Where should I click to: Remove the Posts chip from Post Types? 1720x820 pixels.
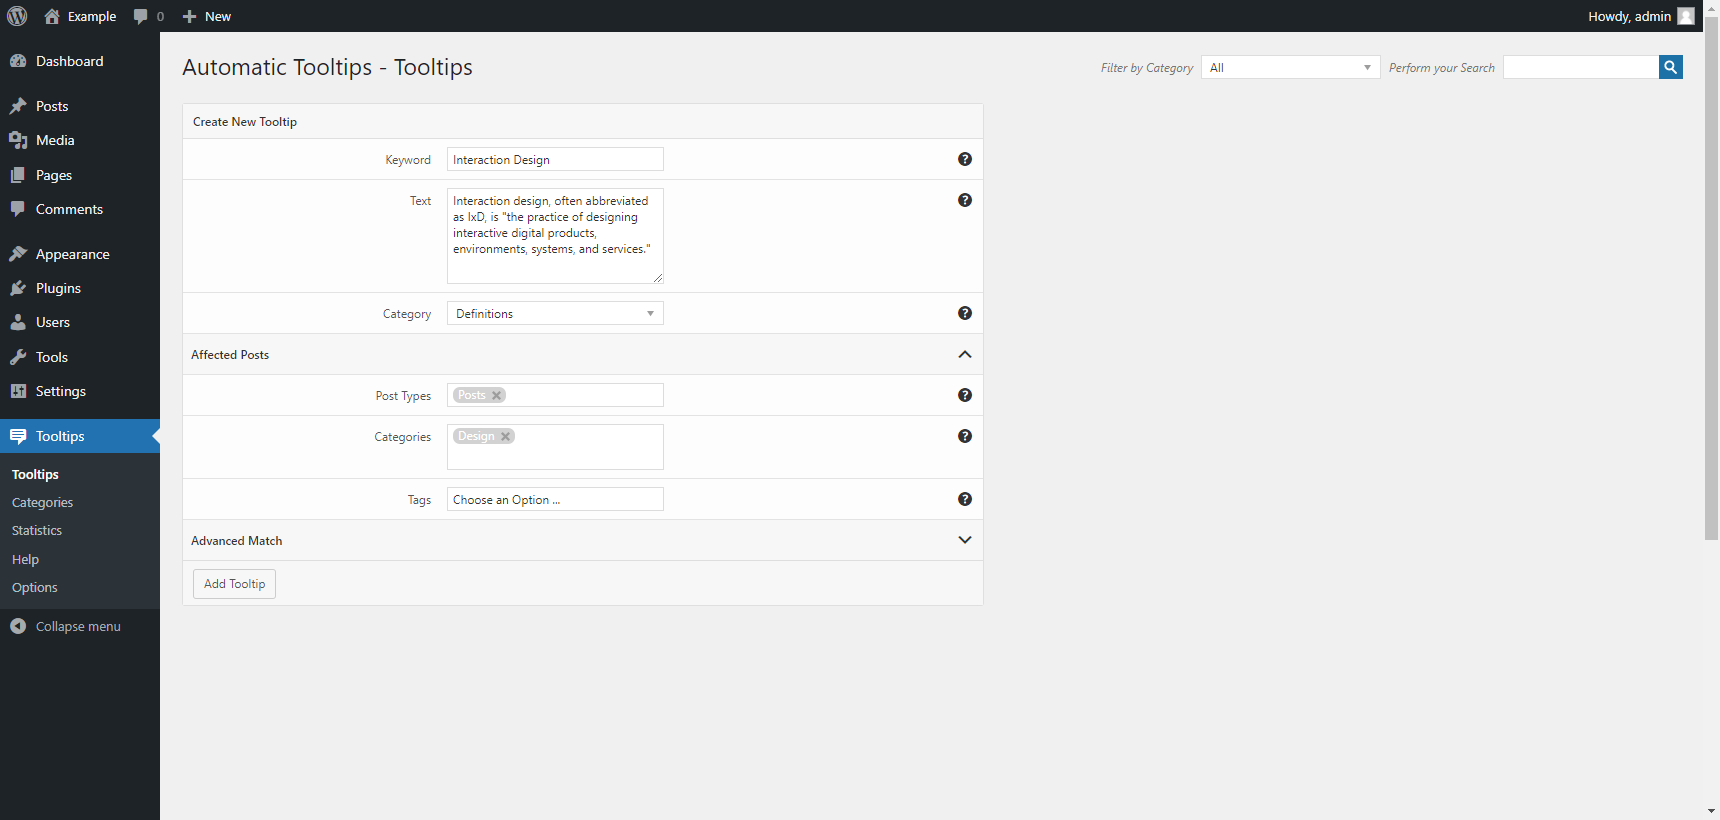point(496,395)
